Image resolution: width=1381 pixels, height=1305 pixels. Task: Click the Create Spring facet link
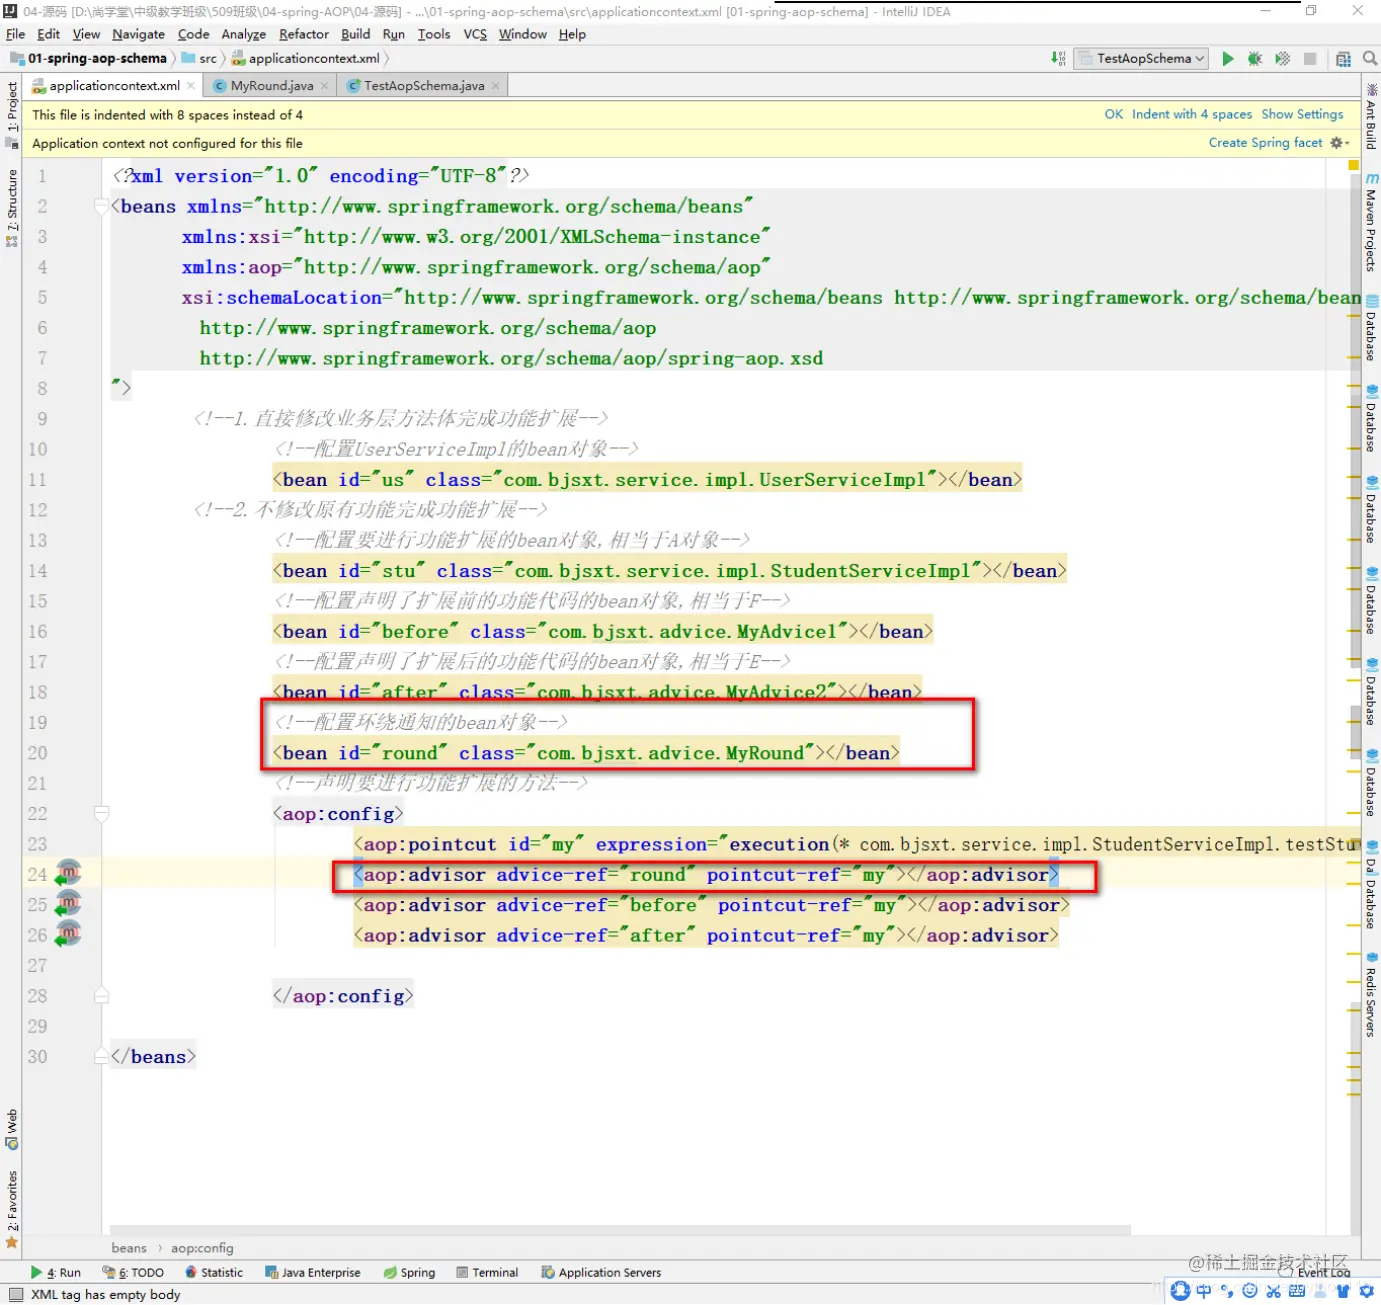pyautogui.click(x=1265, y=143)
